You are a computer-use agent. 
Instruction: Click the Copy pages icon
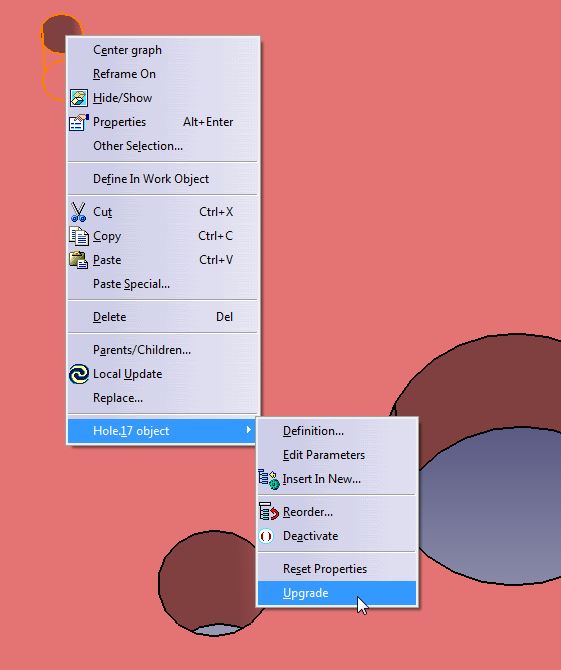pos(79,236)
